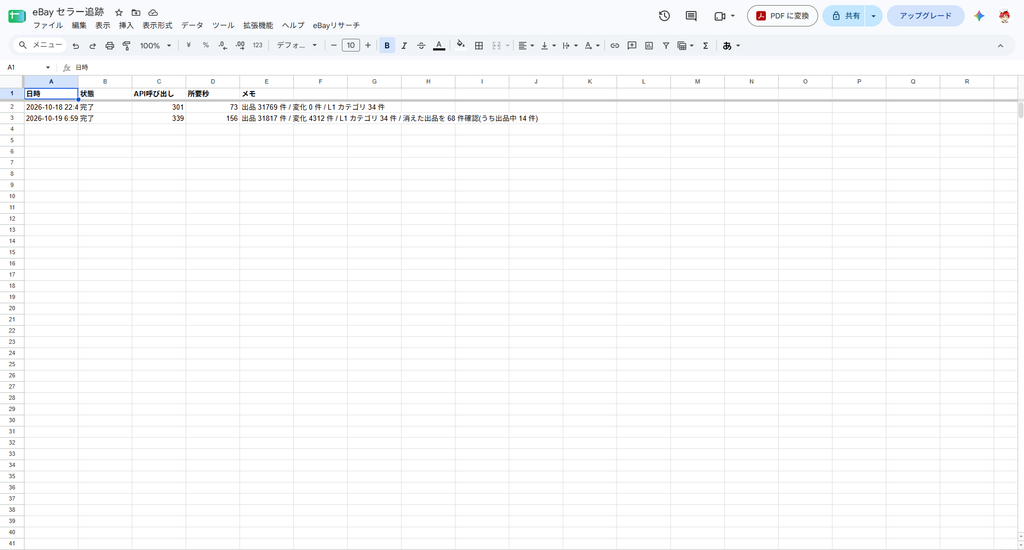Image resolution: width=1024 pixels, height=550 pixels.
Task: Open the データ menu
Action: pyautogui.click(x=192, y=25)
